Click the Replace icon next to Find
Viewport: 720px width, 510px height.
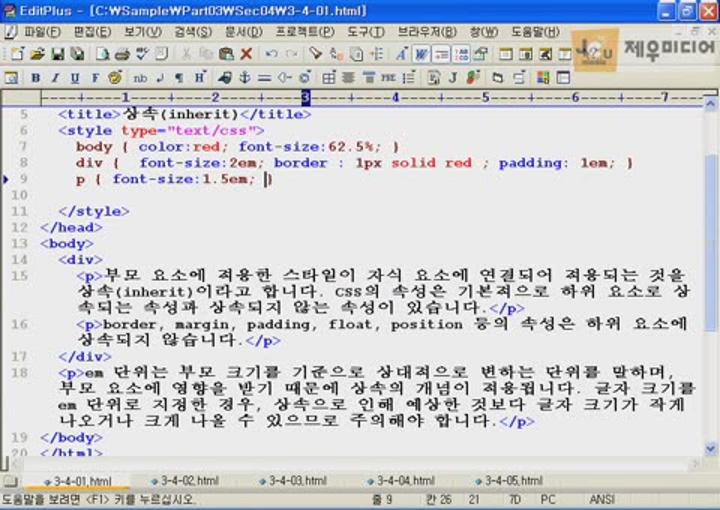(x=336, y=54)
